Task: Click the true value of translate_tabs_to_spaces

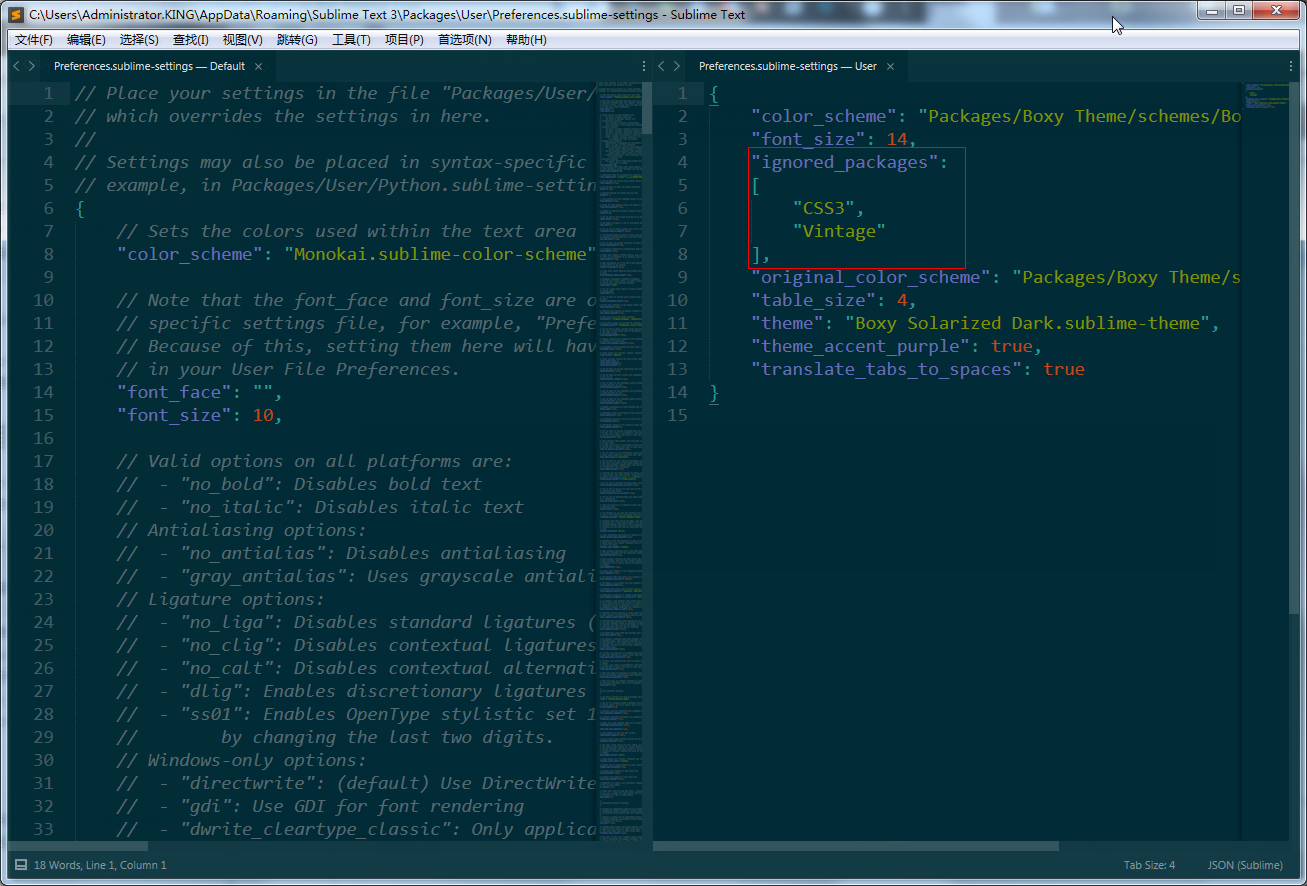Action: pyautogui.click(x=1063, y=368)
